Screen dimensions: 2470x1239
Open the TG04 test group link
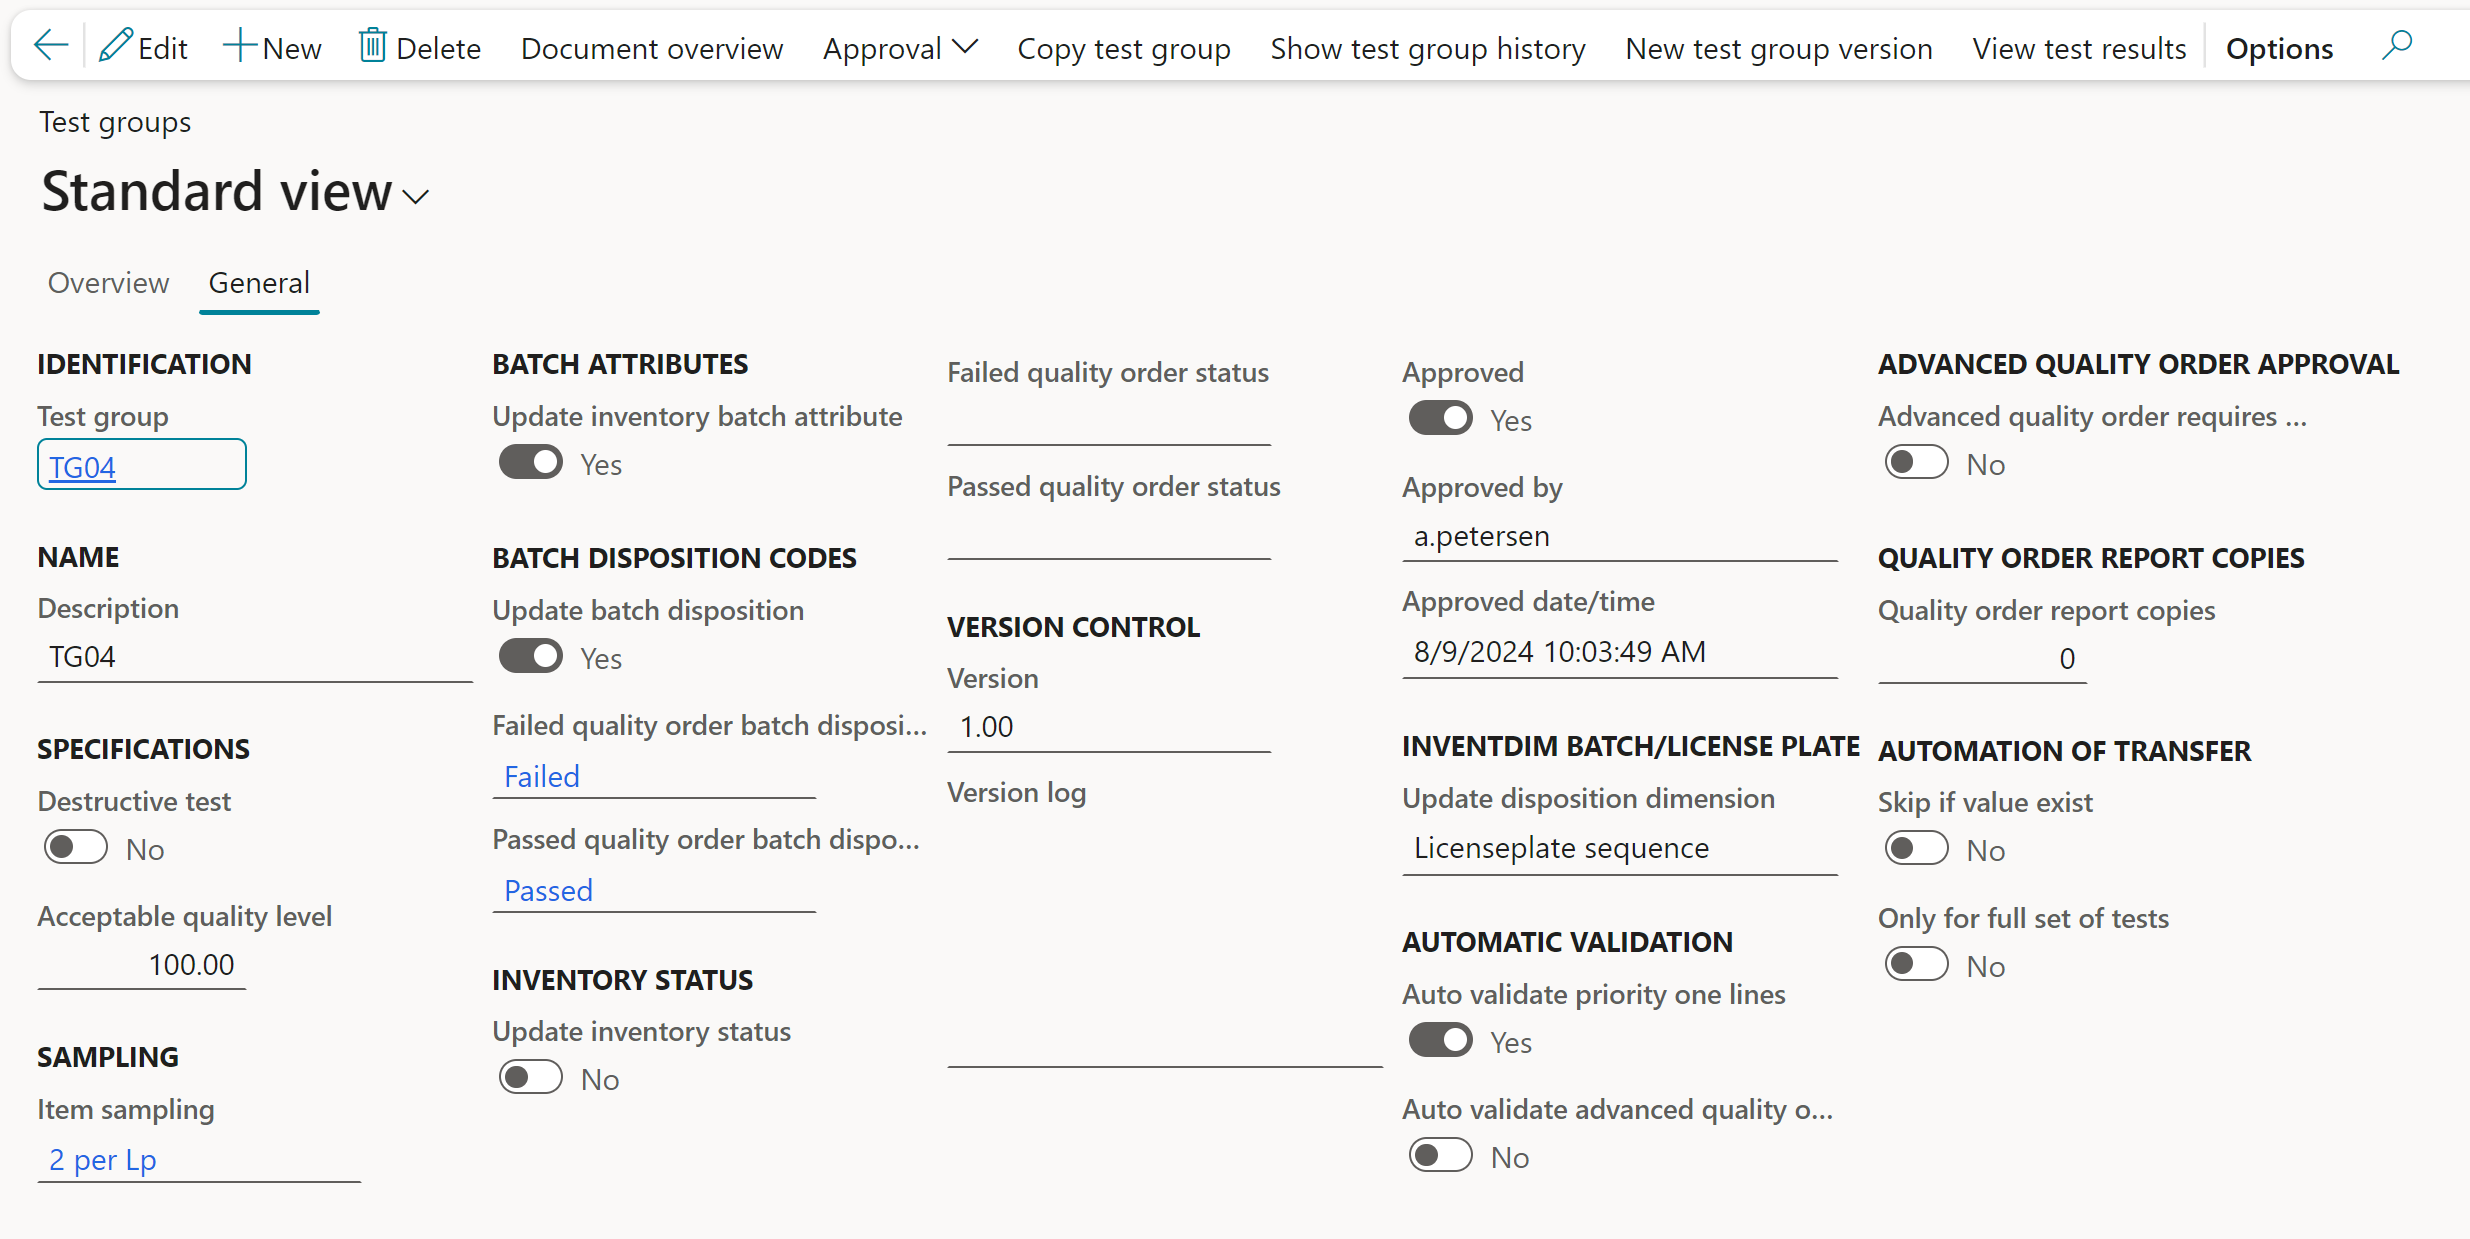tap(83, 467)
